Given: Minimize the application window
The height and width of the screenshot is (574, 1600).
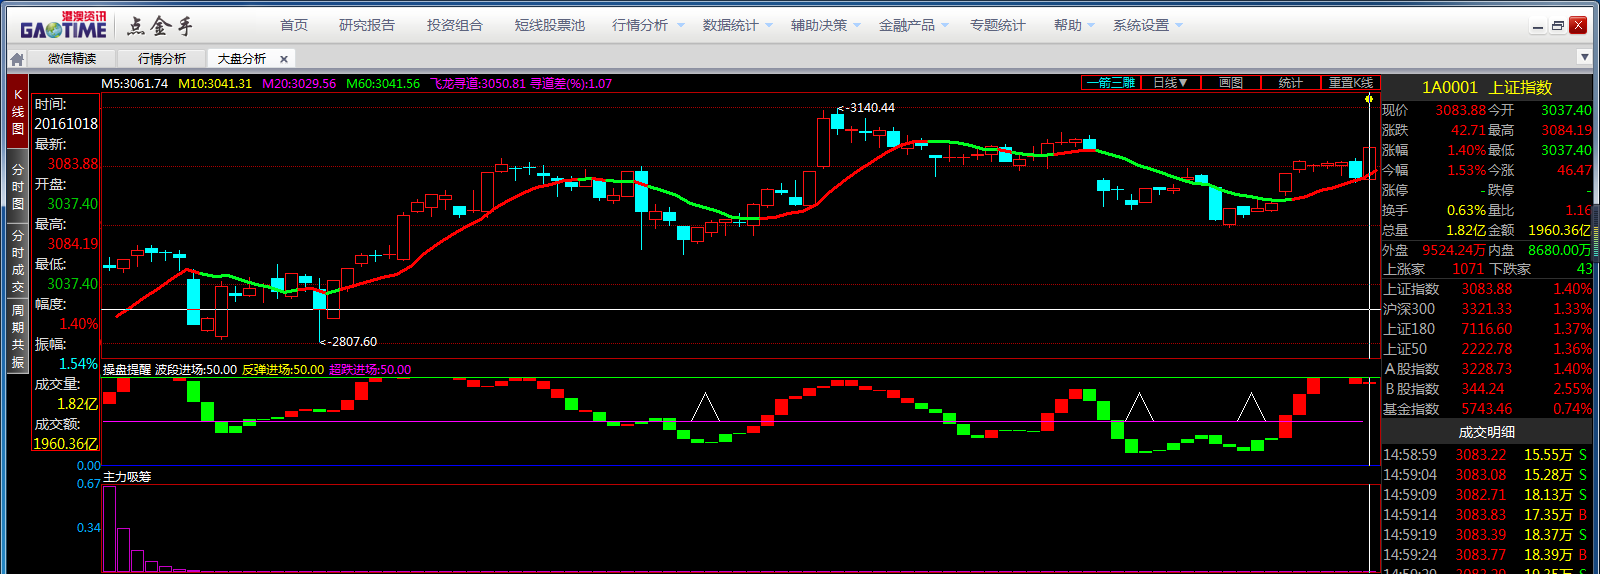Looking at the screenshot, I should 1537,26.
